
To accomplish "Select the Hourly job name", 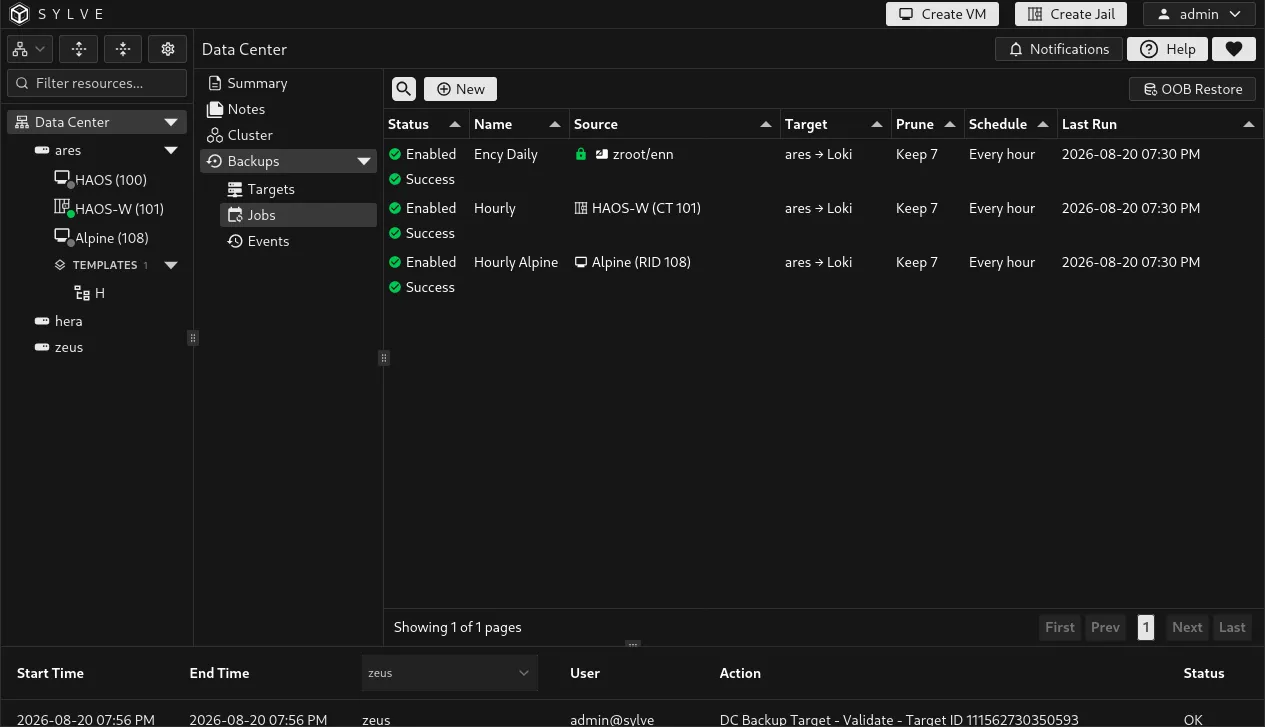I will (495, 208).
